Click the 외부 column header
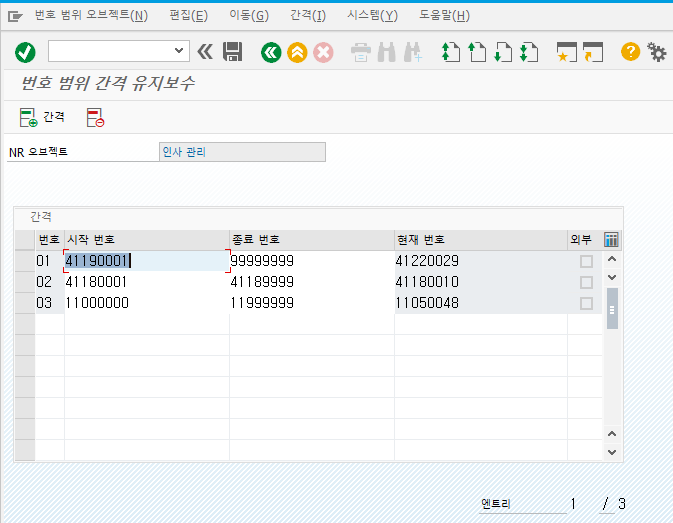 585,239
